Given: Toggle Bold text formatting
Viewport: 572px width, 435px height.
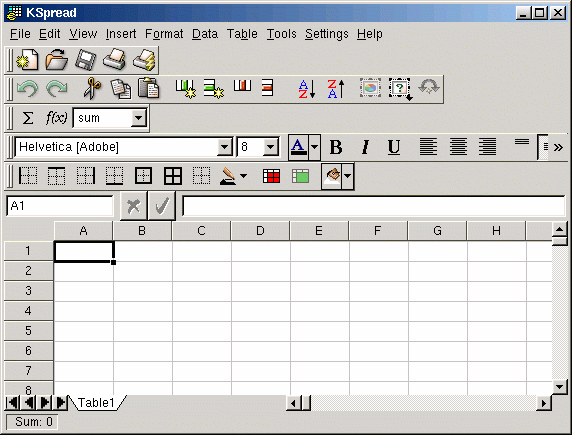Looking at the screenshot, I should (x=336, y=147).
